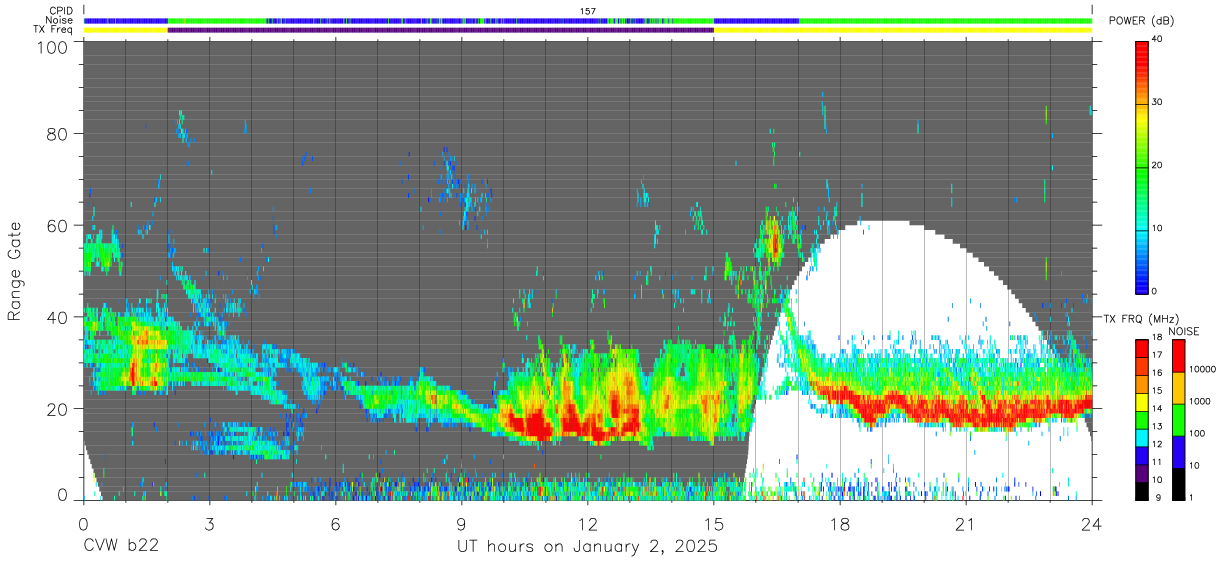The height and width of the screenshot is (567, 1228).
Task: Click the green 100–1000 NOISE legend swatch
Action: click(x=1178, y=418)
